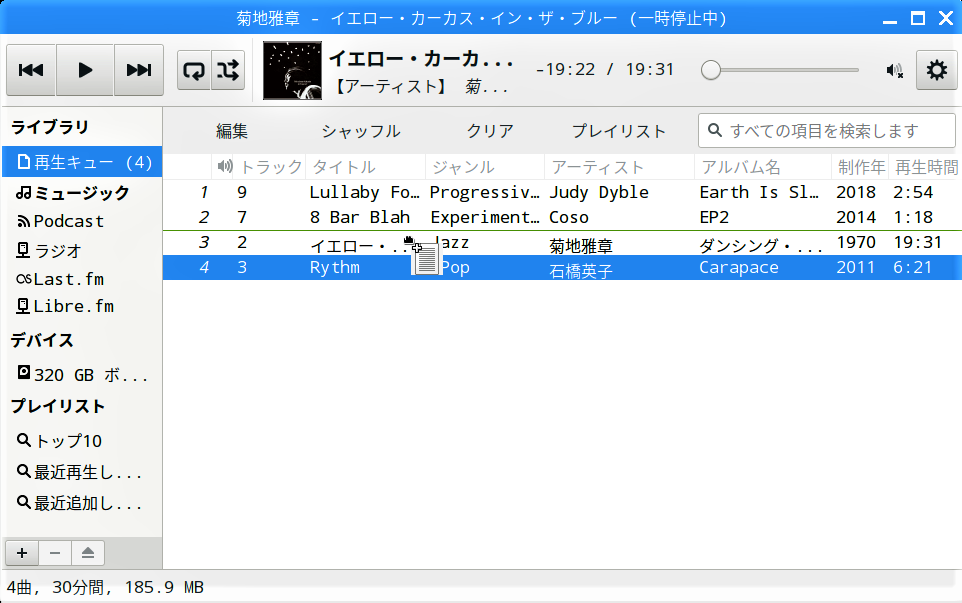Click the album cover thumbnail
This screenshot has height=603, width=962.
[x=292, y=70]
